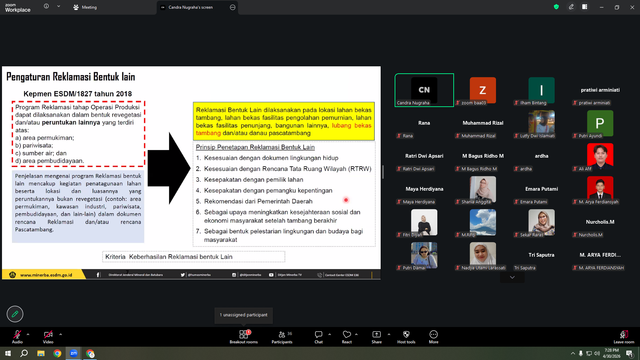The height and width of the screenshot is (360, 640).
Task: Switch to the Meeting tab
Action: click(85, 7)
